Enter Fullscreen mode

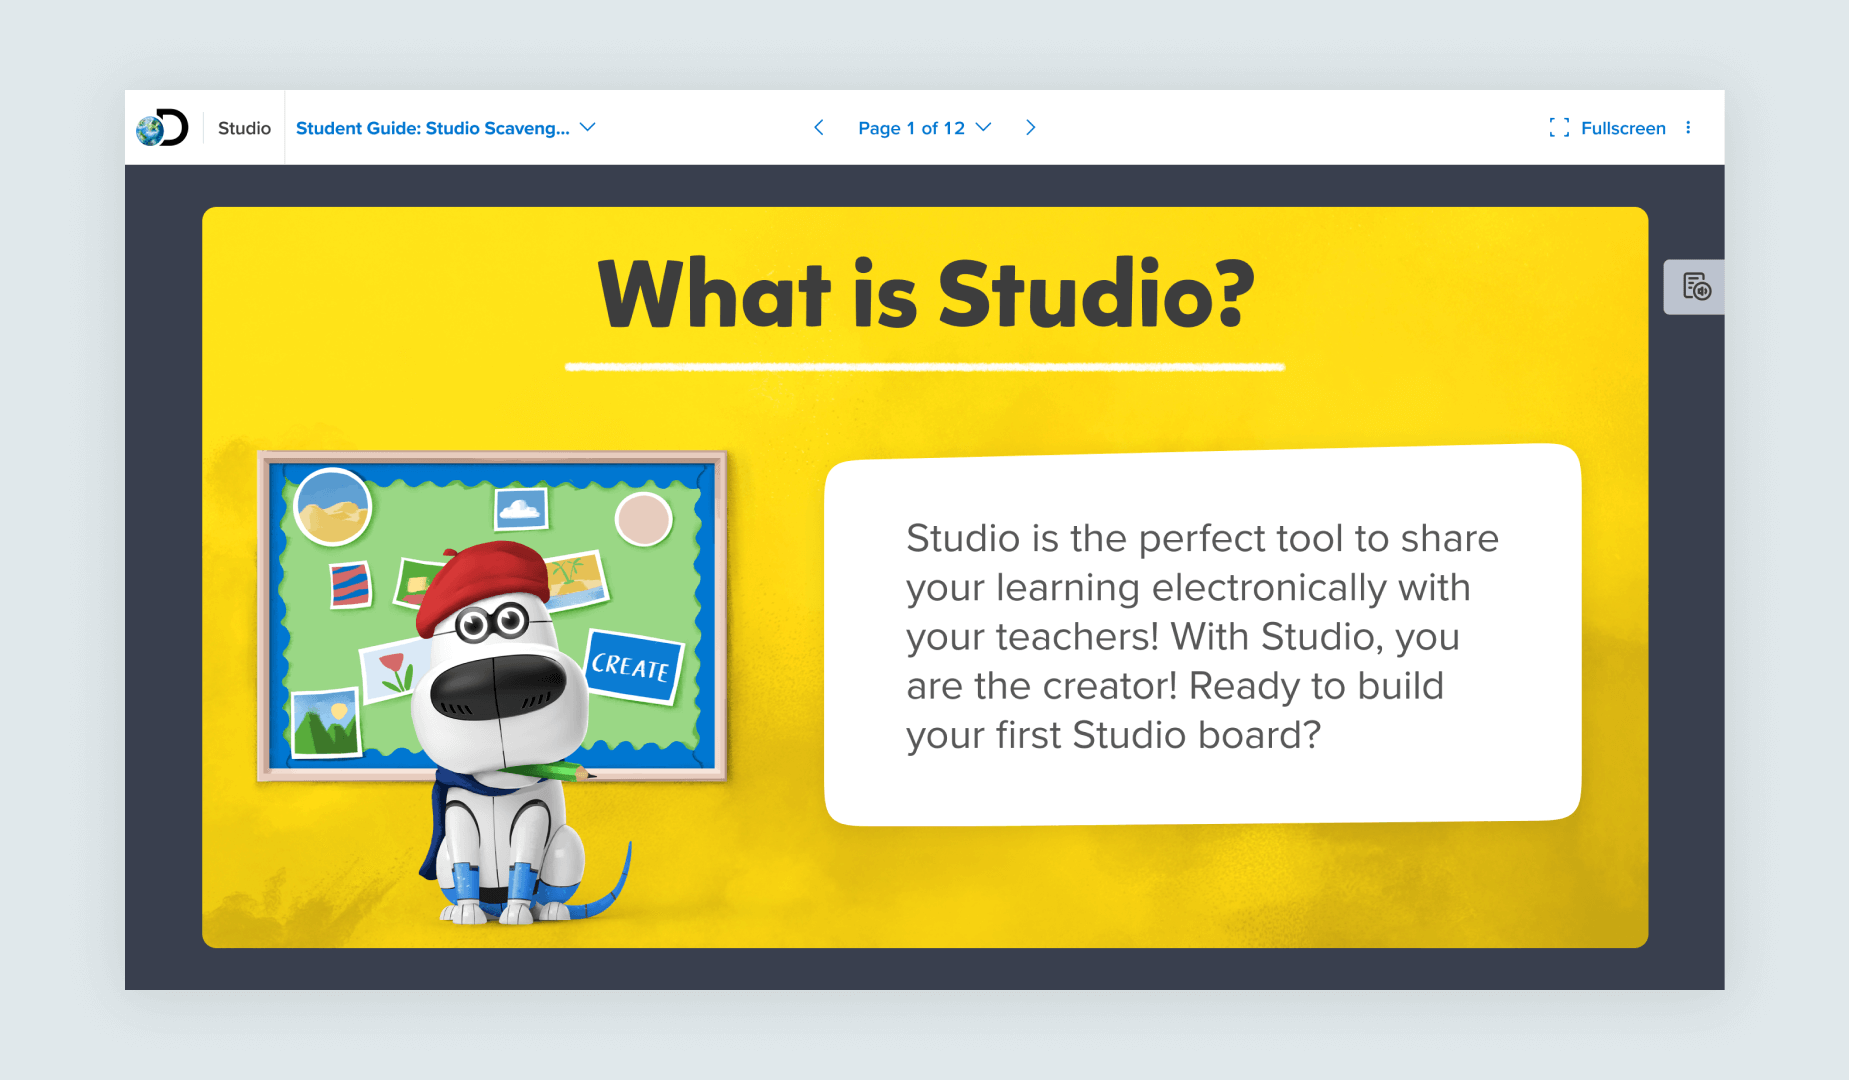1607,128
